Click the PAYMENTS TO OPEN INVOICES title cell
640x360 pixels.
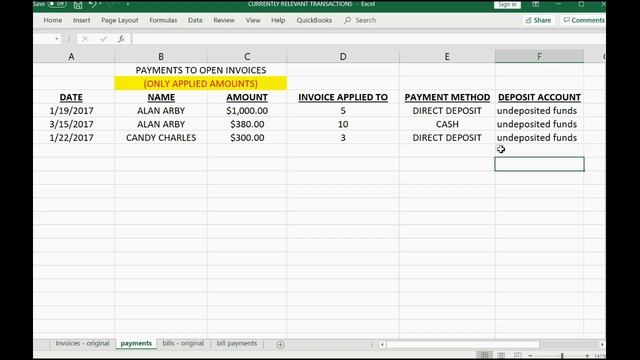click(x=201, y=70)
